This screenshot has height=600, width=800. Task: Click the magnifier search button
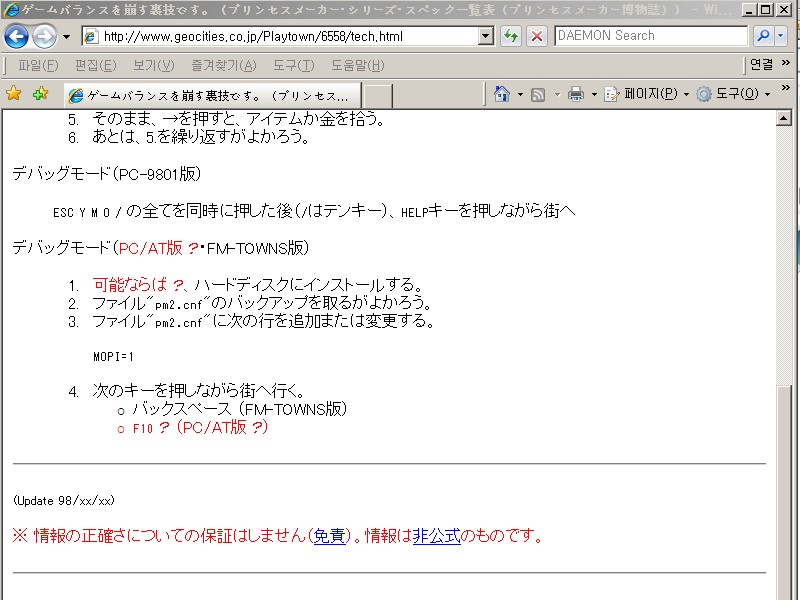click(763, 36)
